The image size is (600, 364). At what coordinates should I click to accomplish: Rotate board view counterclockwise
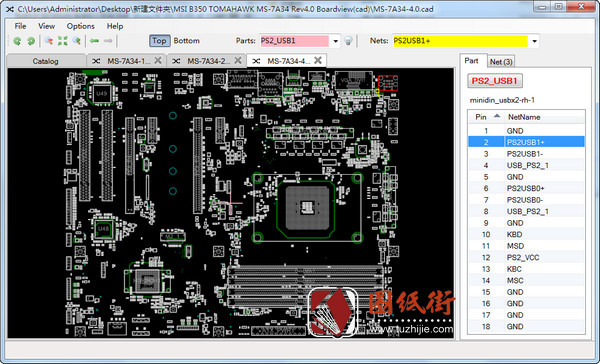[x=17, y=41]
